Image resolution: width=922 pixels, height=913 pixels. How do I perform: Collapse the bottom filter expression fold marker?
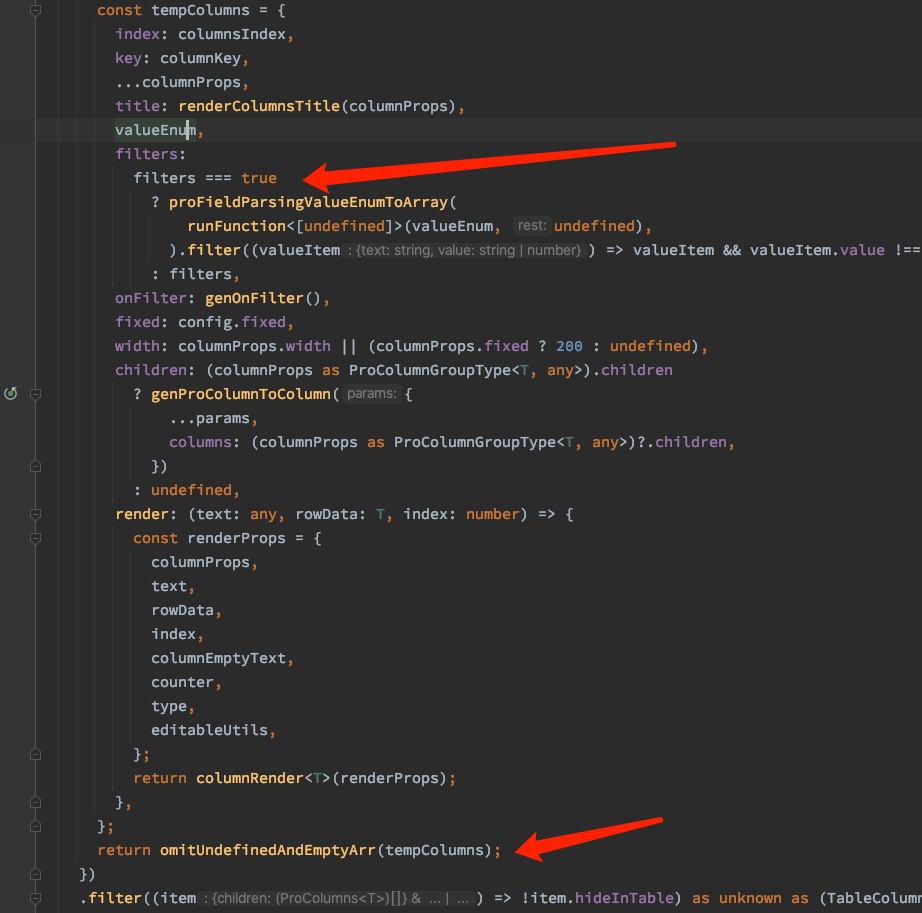[x=35, y=898]
